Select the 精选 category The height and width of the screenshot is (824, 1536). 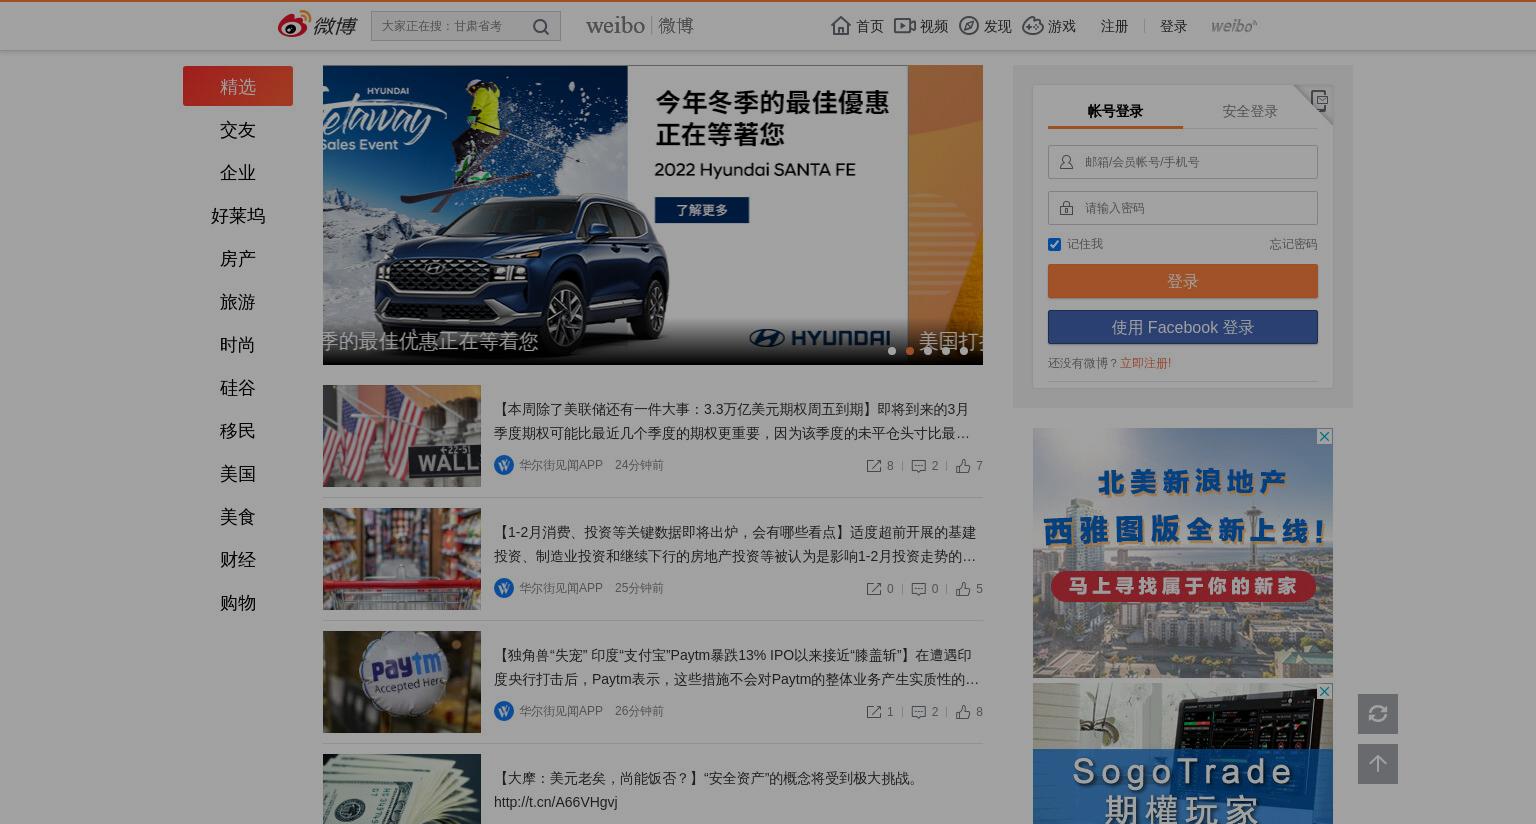coord(238,86)
